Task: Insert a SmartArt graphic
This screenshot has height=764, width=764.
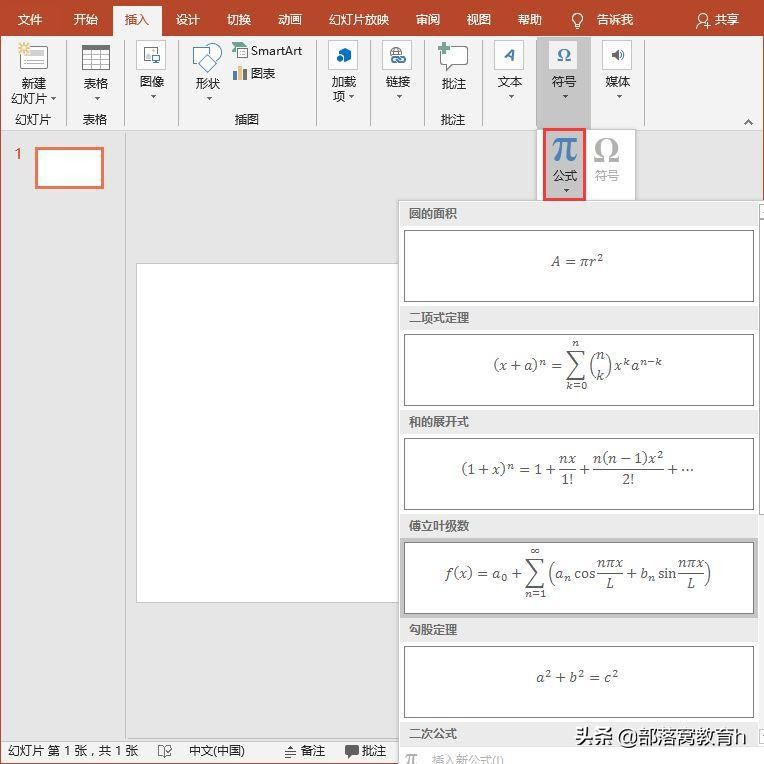Action: click(x=267, y=51)
